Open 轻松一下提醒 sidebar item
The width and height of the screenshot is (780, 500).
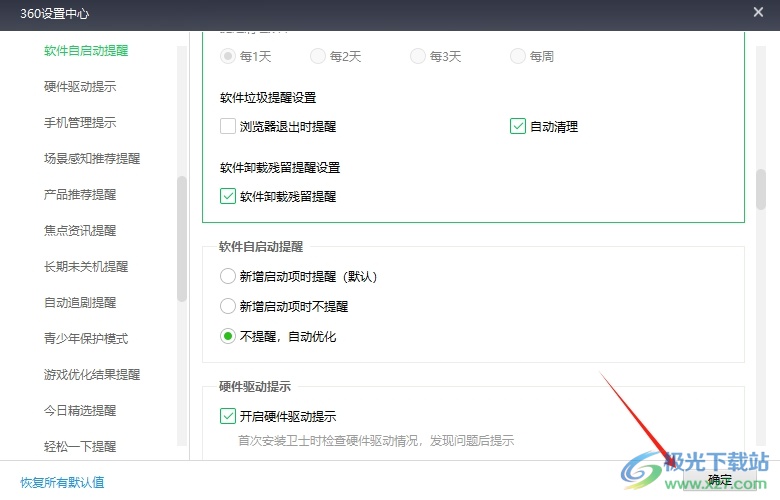pyautogui.click(x=80, y=446)
